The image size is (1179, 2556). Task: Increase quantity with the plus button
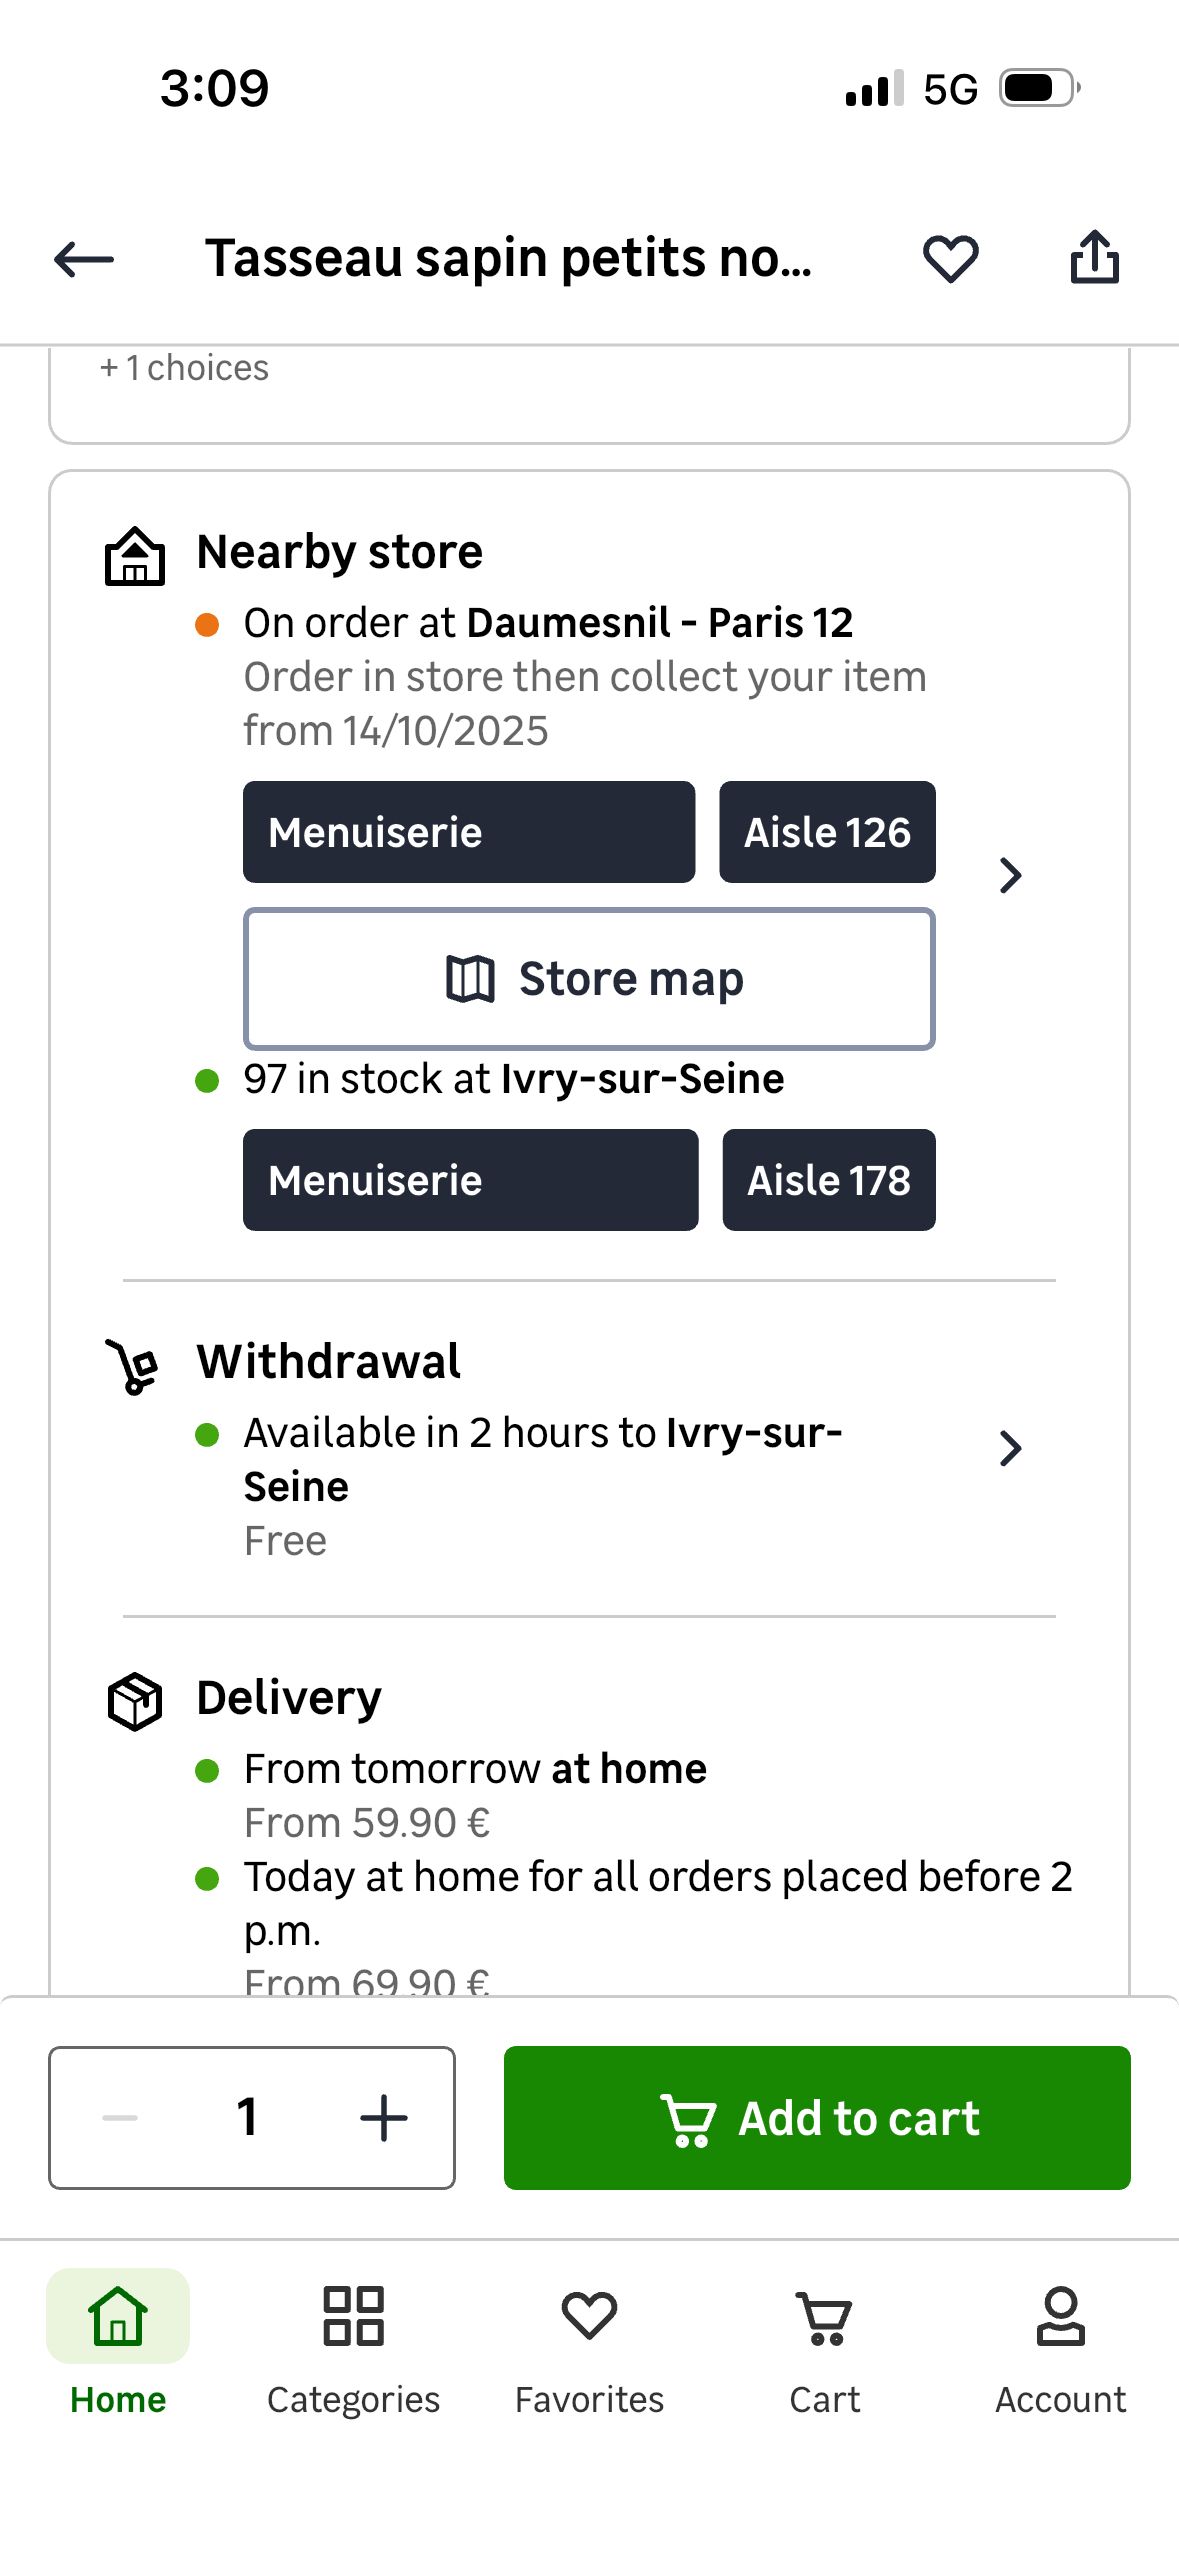383,2117
